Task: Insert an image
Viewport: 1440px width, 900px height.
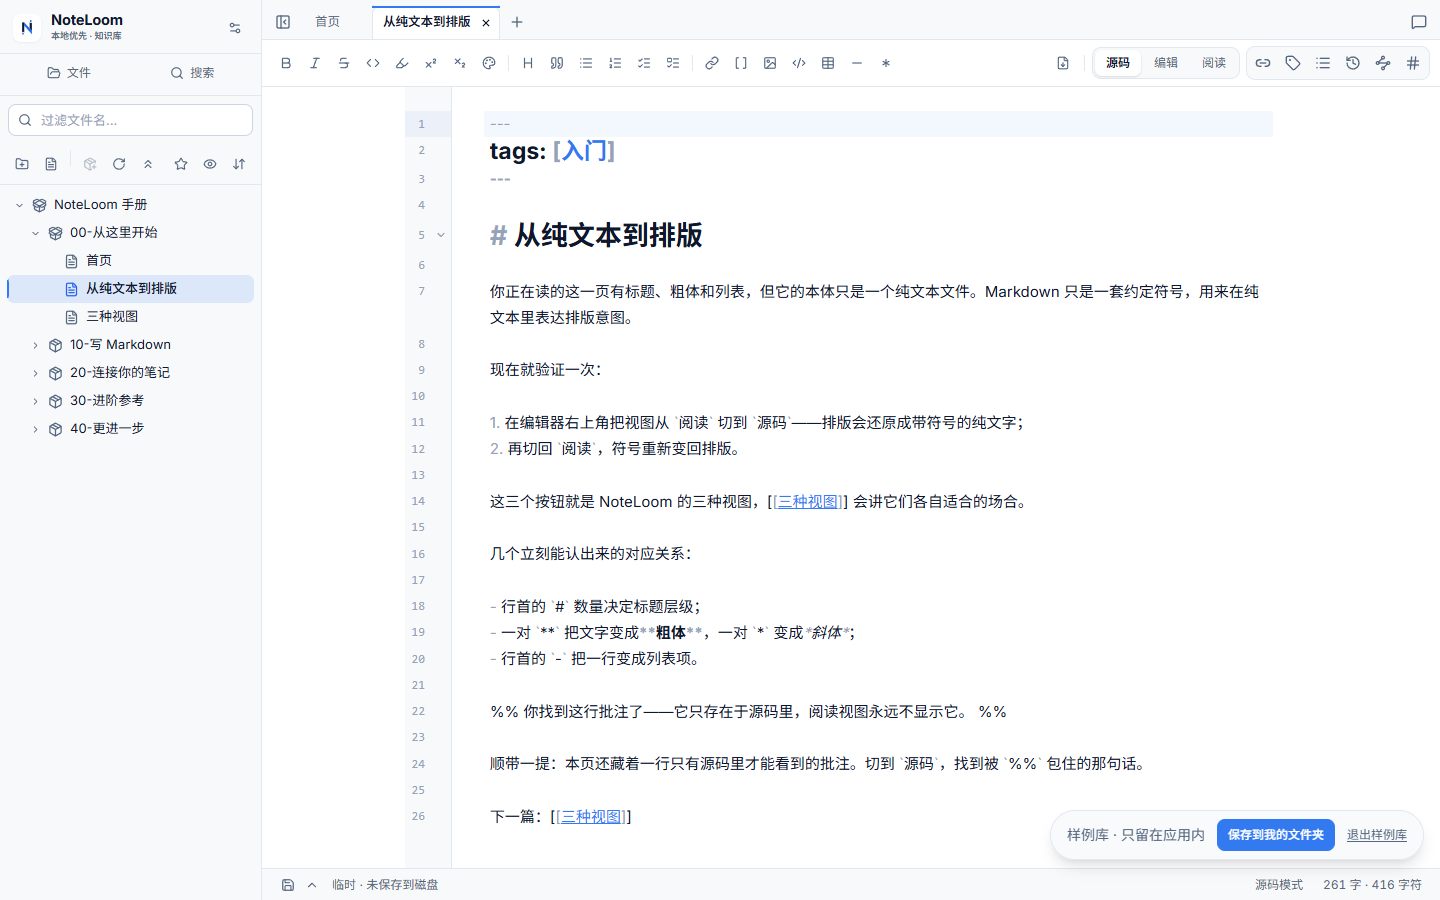Action: tap(770, 63)
